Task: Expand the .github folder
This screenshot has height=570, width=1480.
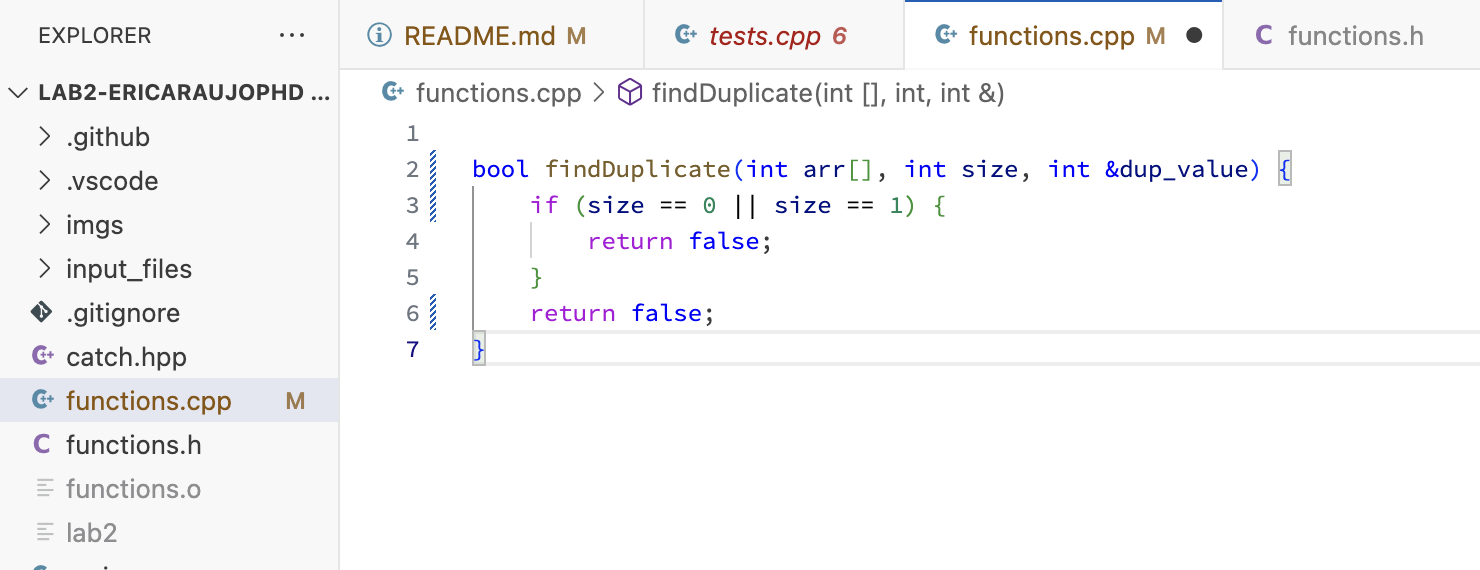Action: point(44,137)
